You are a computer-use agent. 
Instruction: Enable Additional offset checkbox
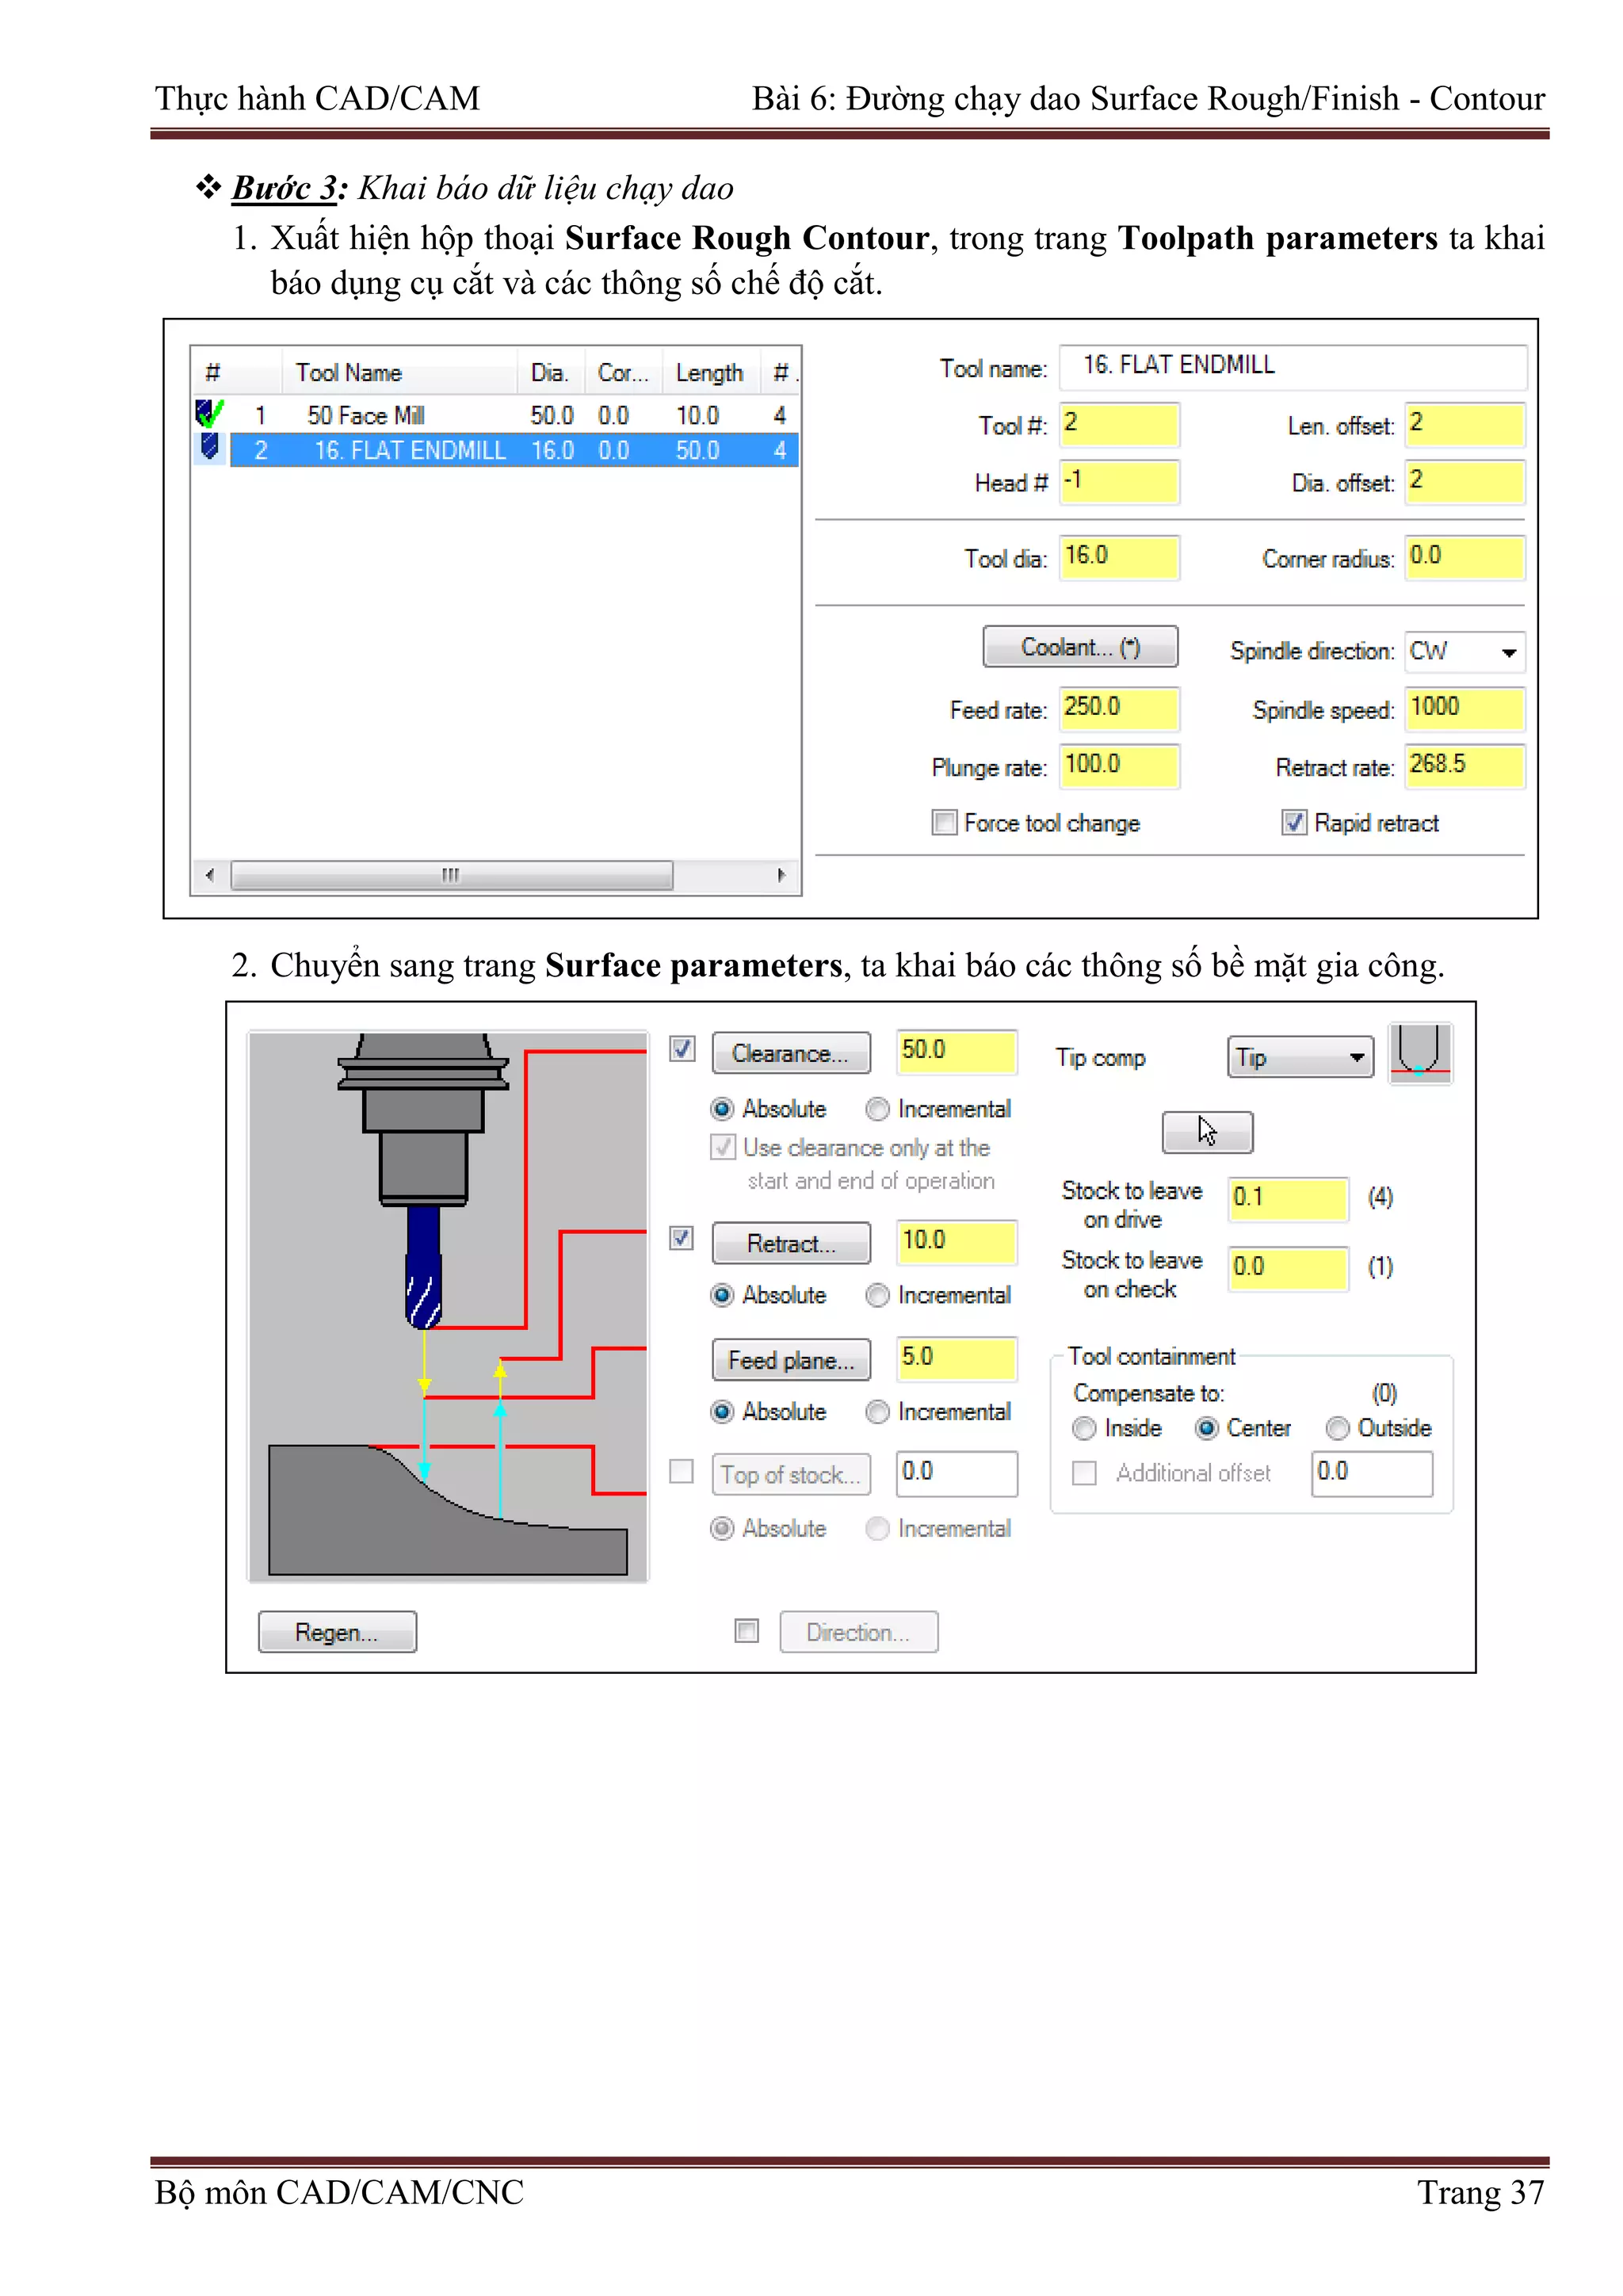pos(1085,1473)
